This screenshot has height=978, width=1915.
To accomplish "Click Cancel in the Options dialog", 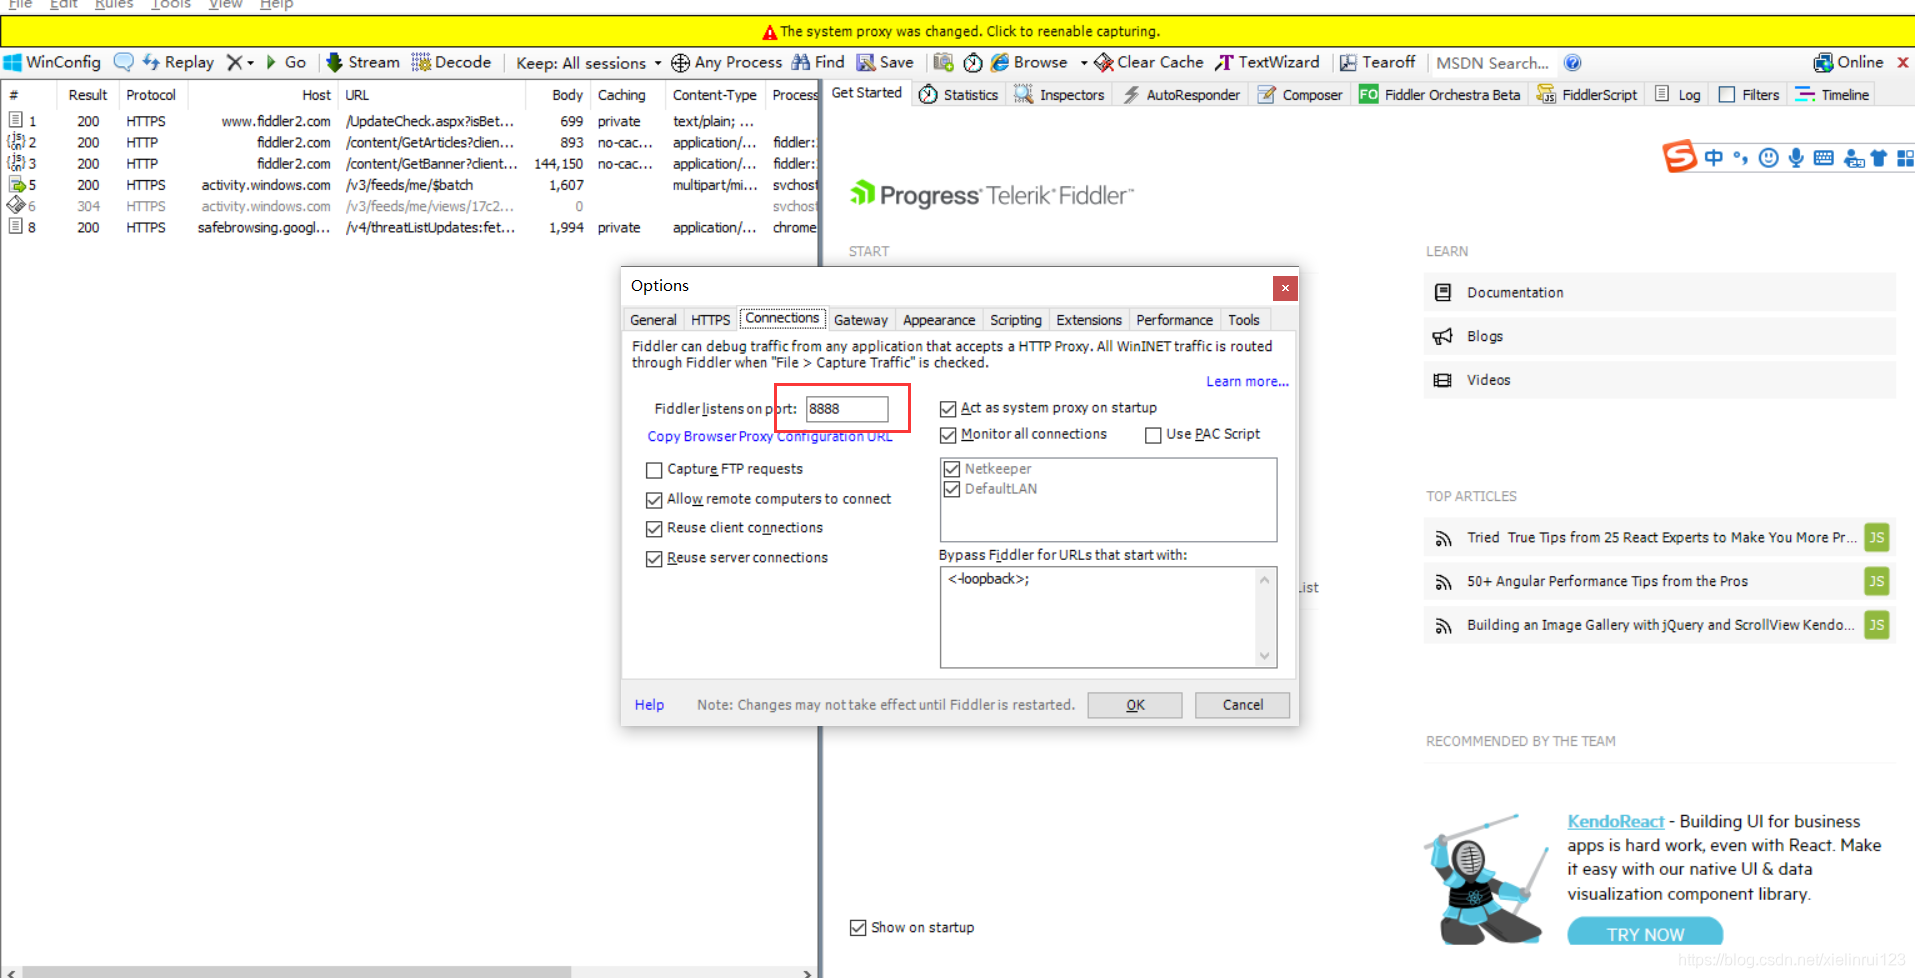I will point(1242,705).
